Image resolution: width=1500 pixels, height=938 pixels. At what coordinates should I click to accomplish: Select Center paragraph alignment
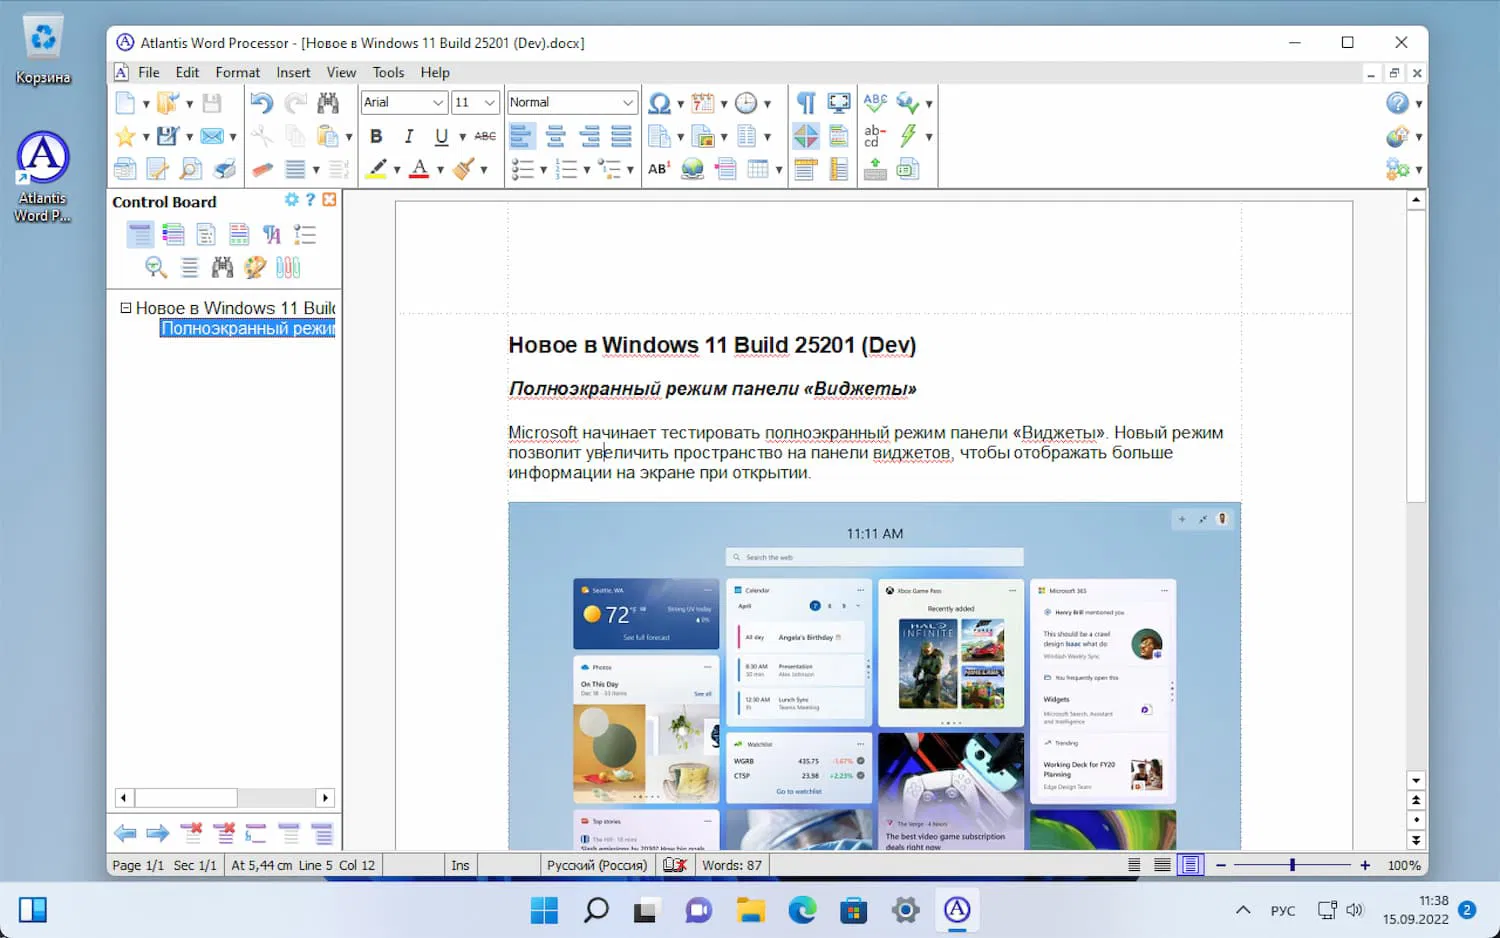pyautogui.click(x=556, y=136)
